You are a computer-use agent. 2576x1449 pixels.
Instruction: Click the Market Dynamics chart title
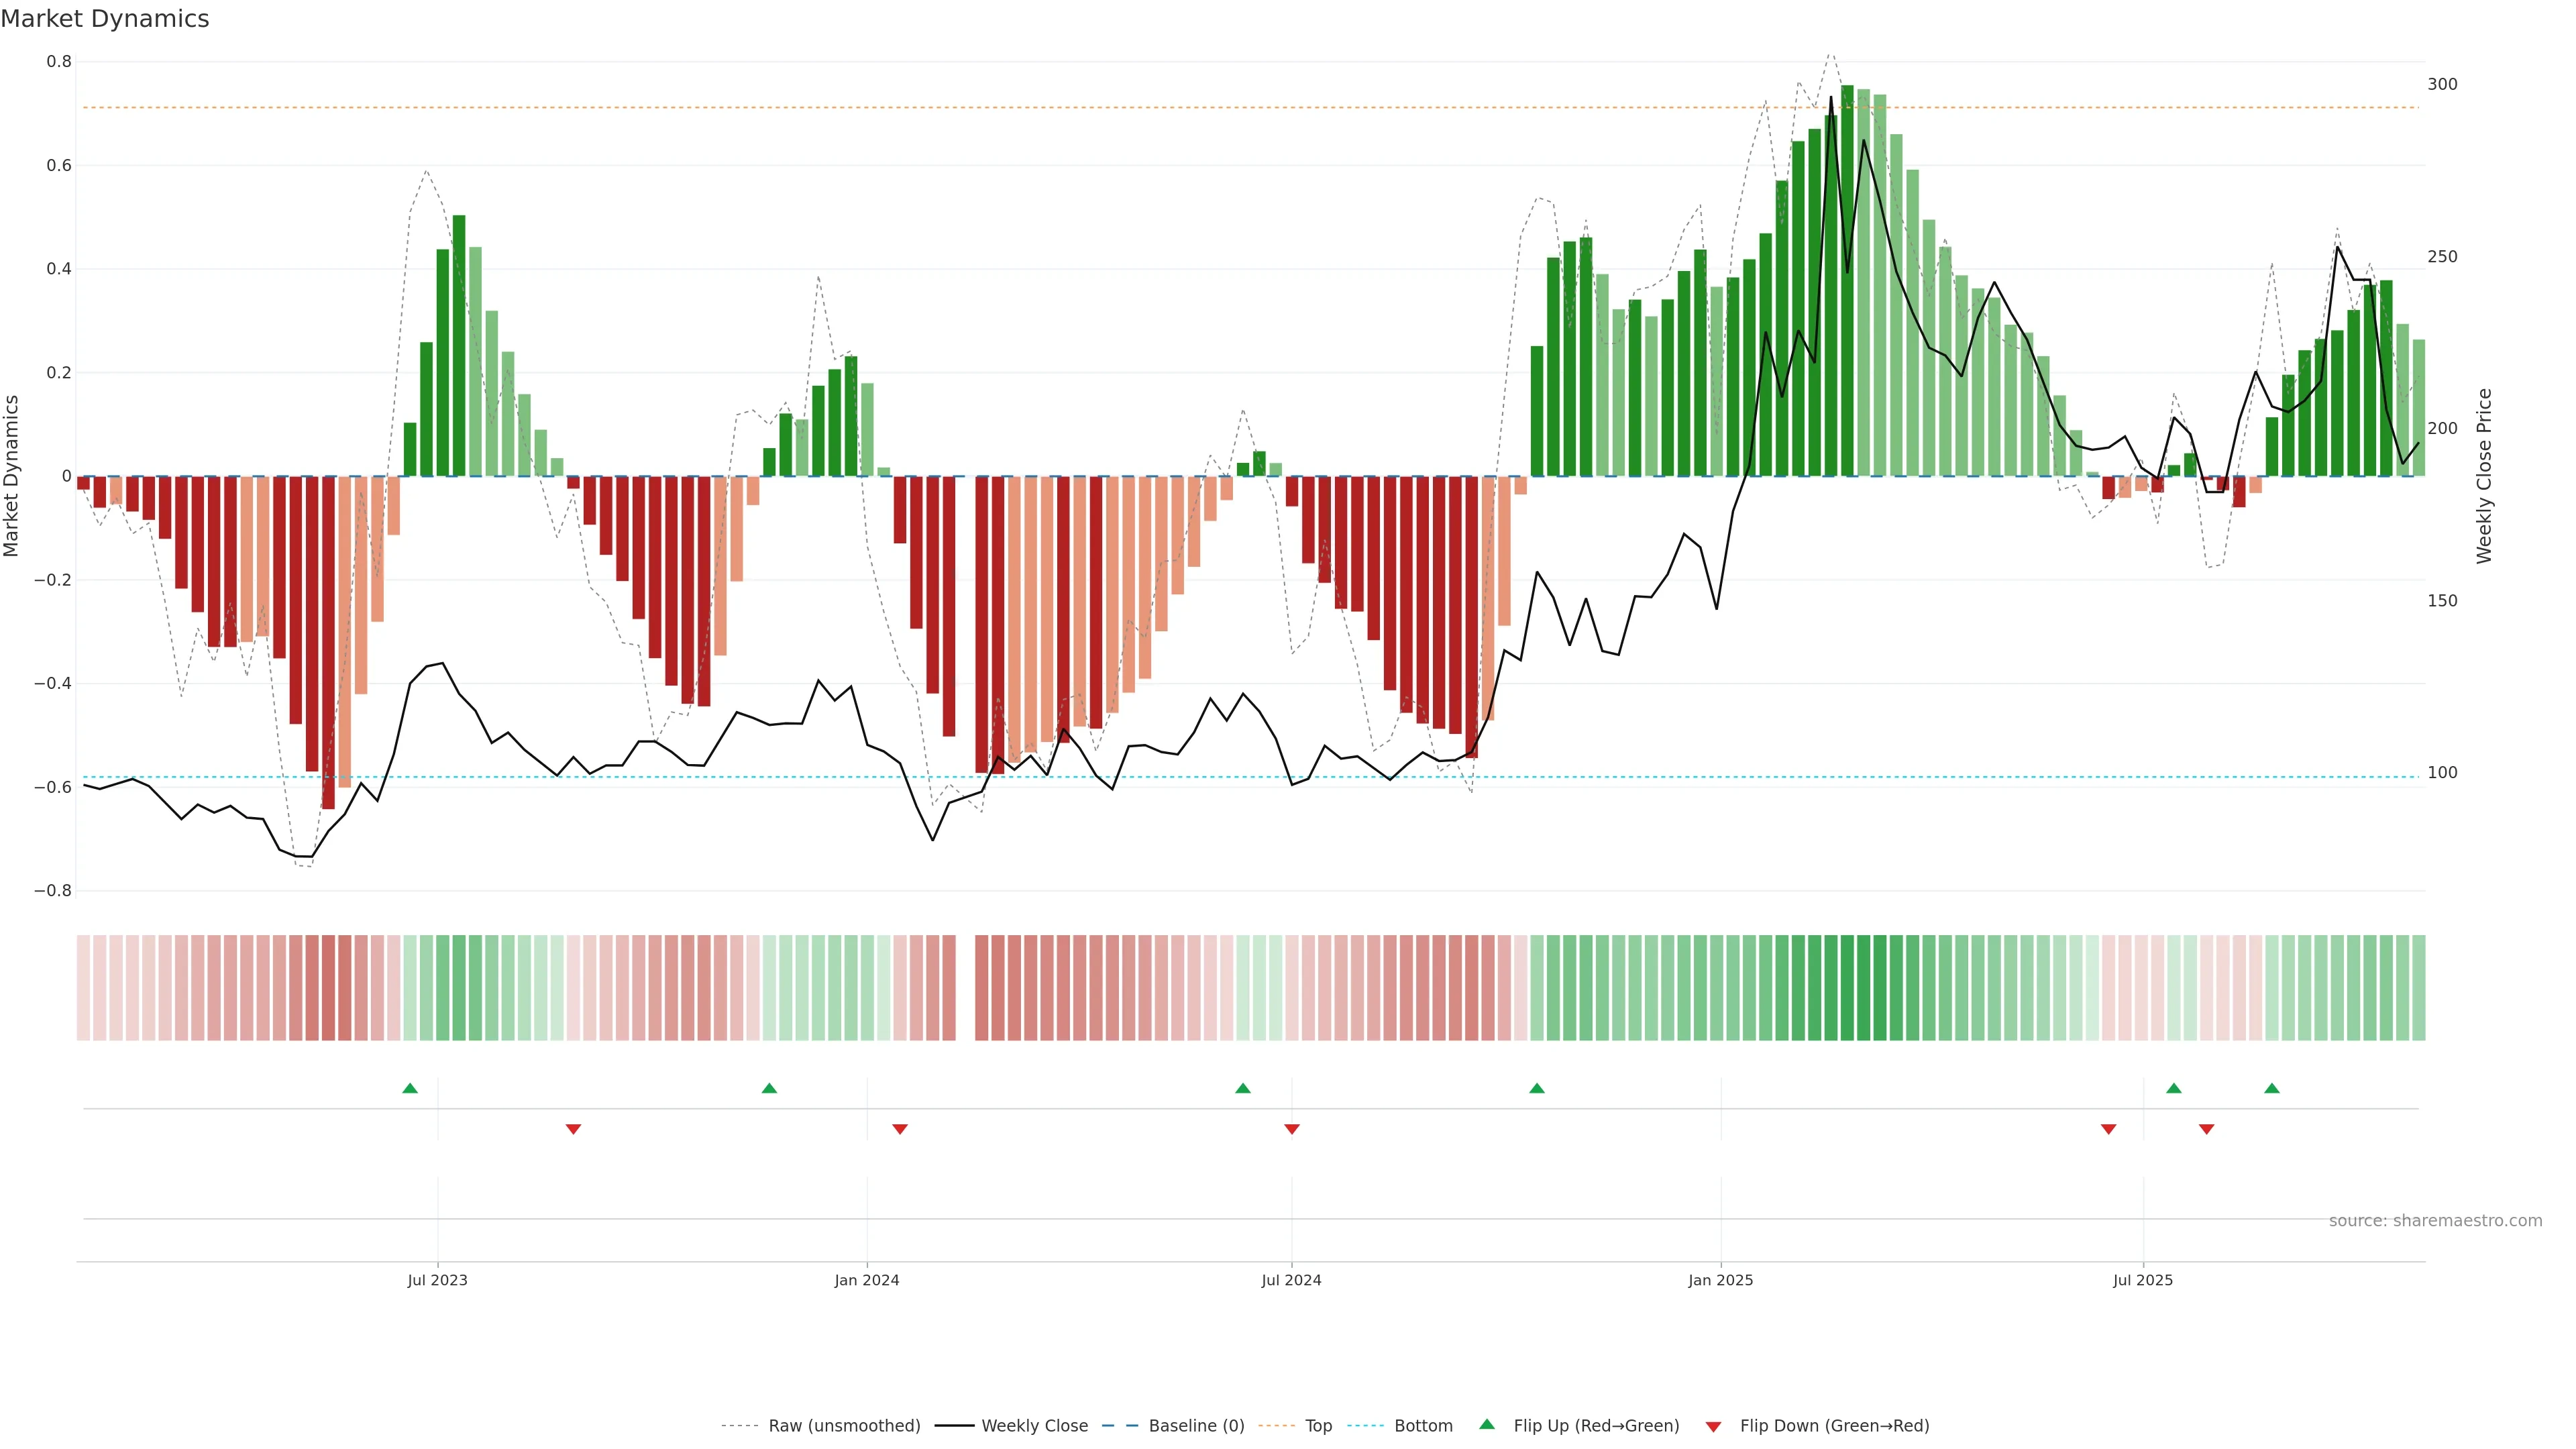click(105, 19)
